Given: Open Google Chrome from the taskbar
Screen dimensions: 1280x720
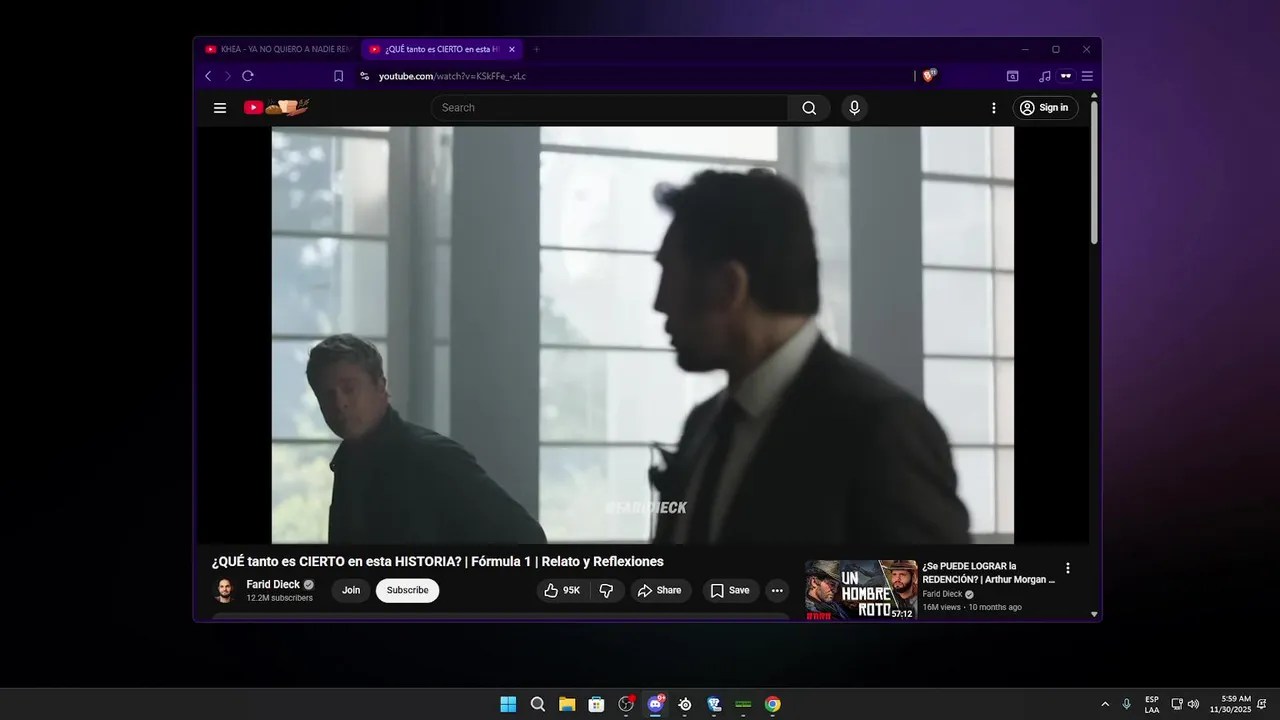Looking at the screenshot, I should (x=773, y=704).
